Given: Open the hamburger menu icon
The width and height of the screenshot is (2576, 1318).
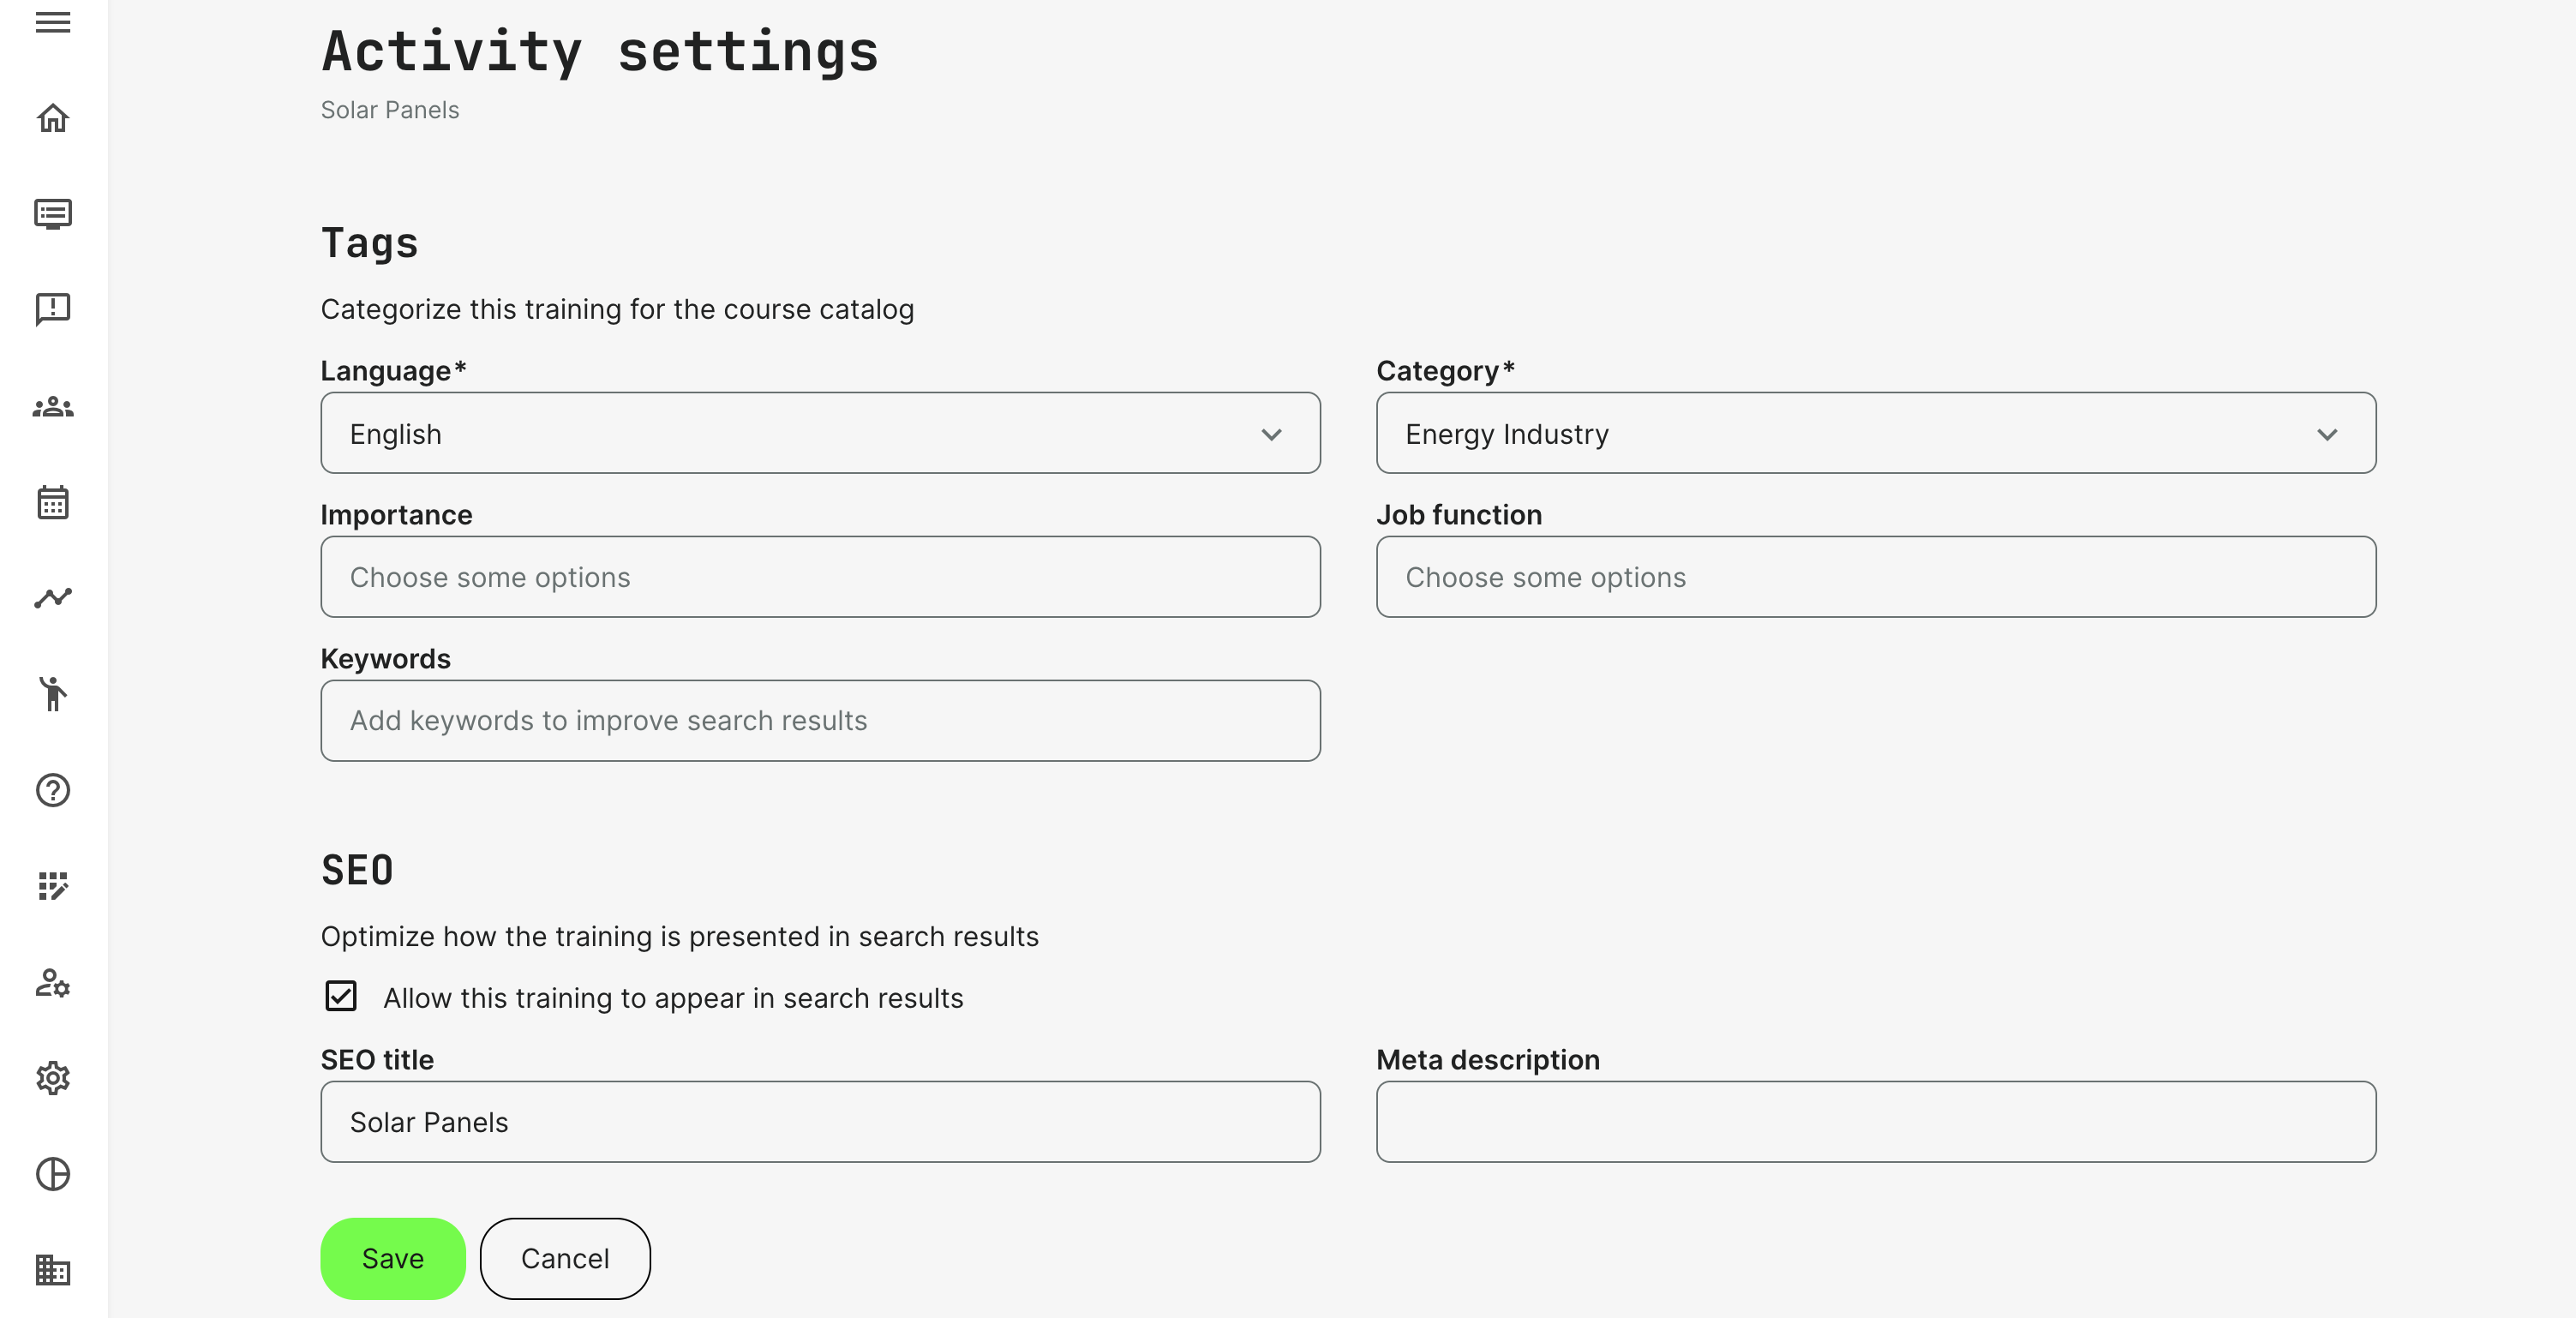Looking at the screenshot, I should click(x=53, y=22).
